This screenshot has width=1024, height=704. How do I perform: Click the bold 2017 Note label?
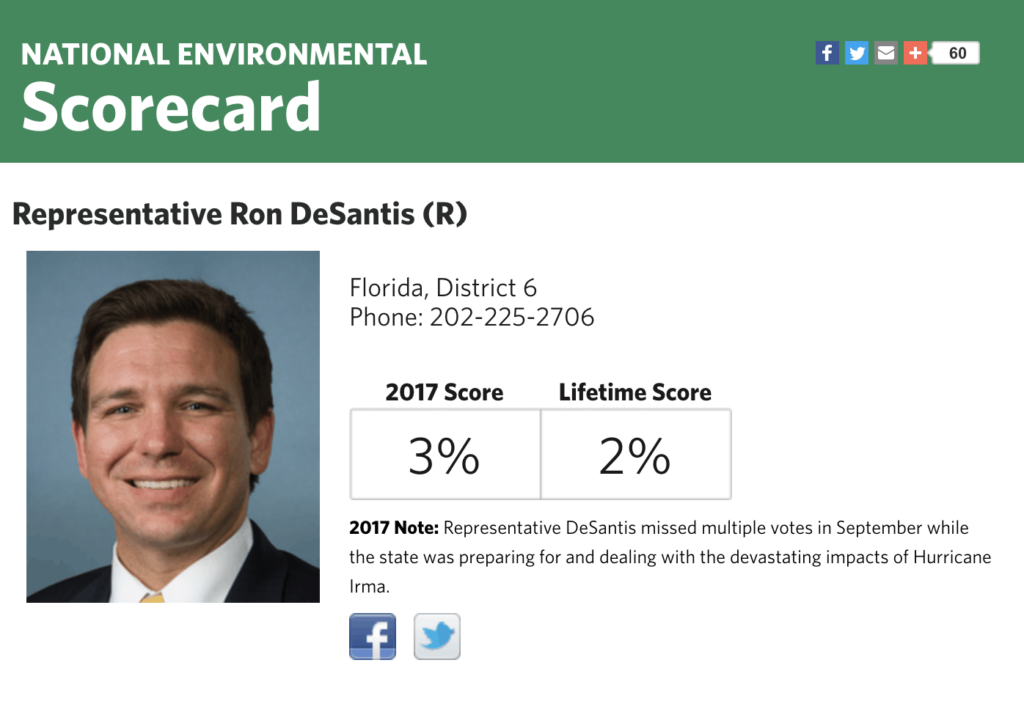tap(394, 528)
